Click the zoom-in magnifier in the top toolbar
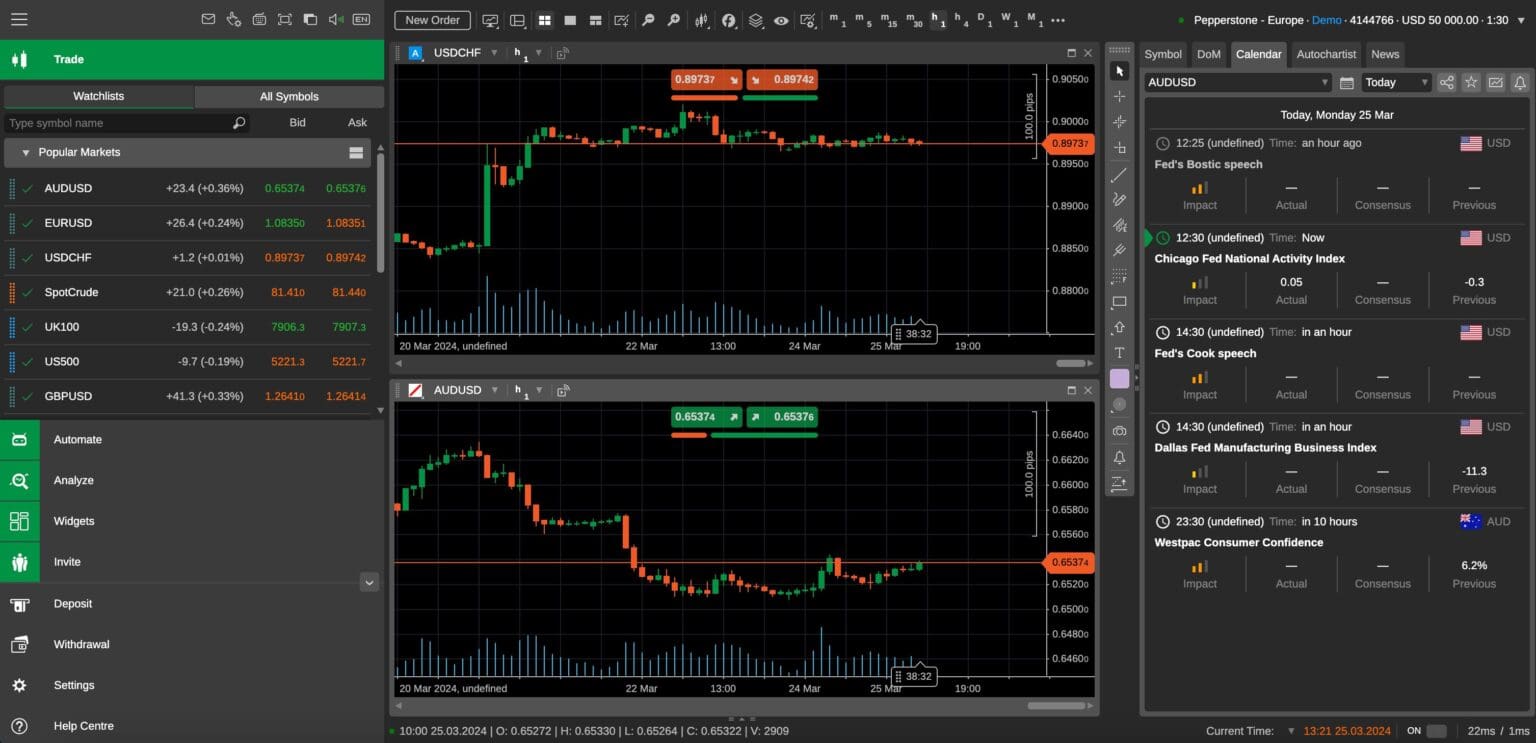This screenshot has width=1536, height=743. tap(672, 20)
